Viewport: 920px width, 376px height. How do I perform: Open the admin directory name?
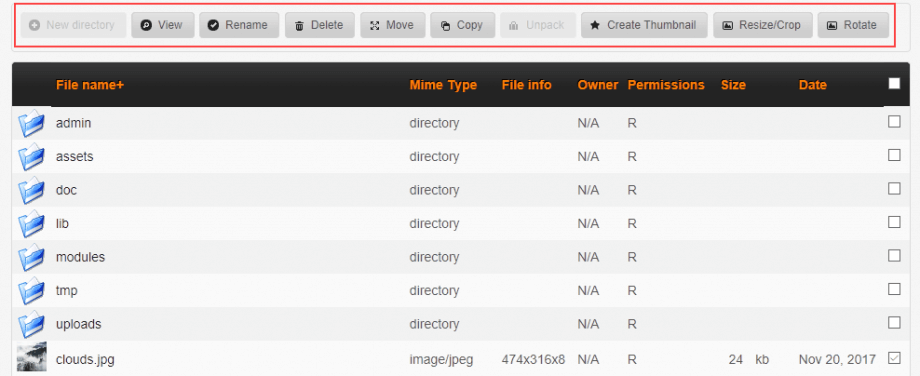pyautogui.click(x=73, y=123)
